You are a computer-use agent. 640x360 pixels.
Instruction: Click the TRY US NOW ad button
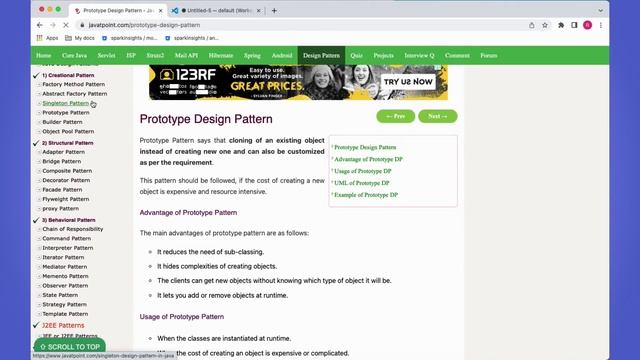[x=408, y=82]
